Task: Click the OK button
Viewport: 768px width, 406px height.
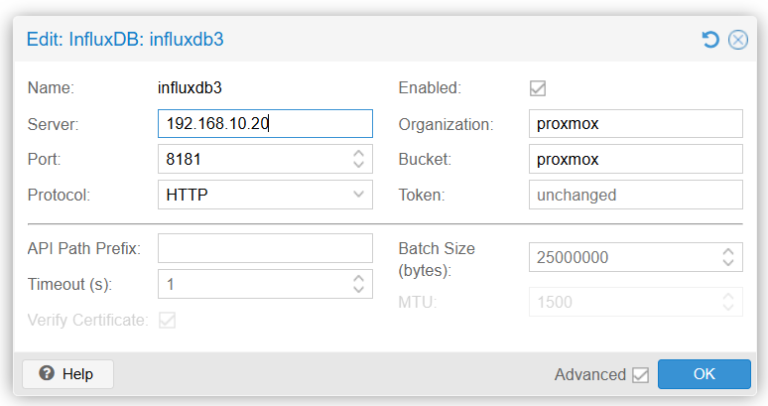Action: click(x=704, y=374)
